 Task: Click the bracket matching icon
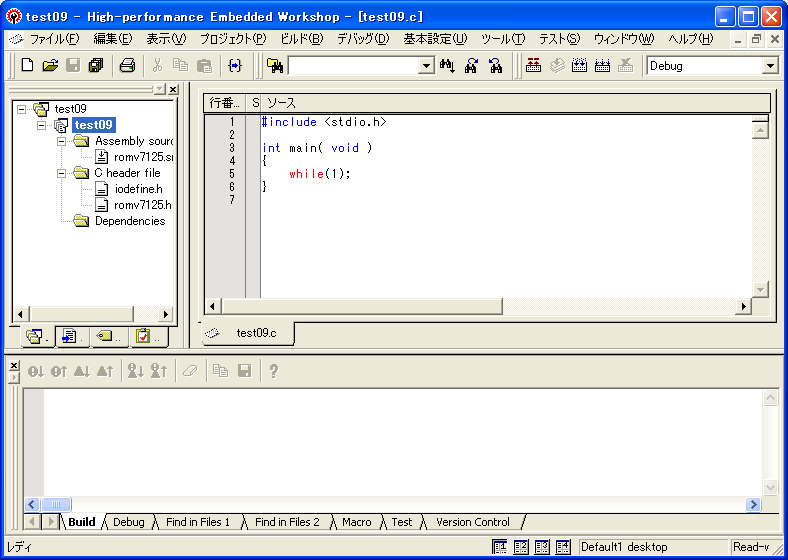coord(234,66)
